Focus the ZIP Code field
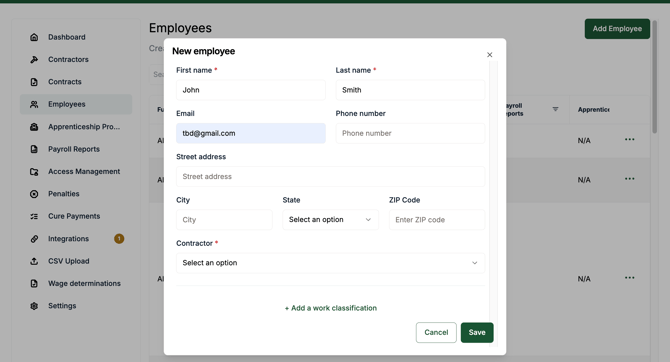Viewport: 670px width, 362px height. pyautogui.click(x=437, y=220)
